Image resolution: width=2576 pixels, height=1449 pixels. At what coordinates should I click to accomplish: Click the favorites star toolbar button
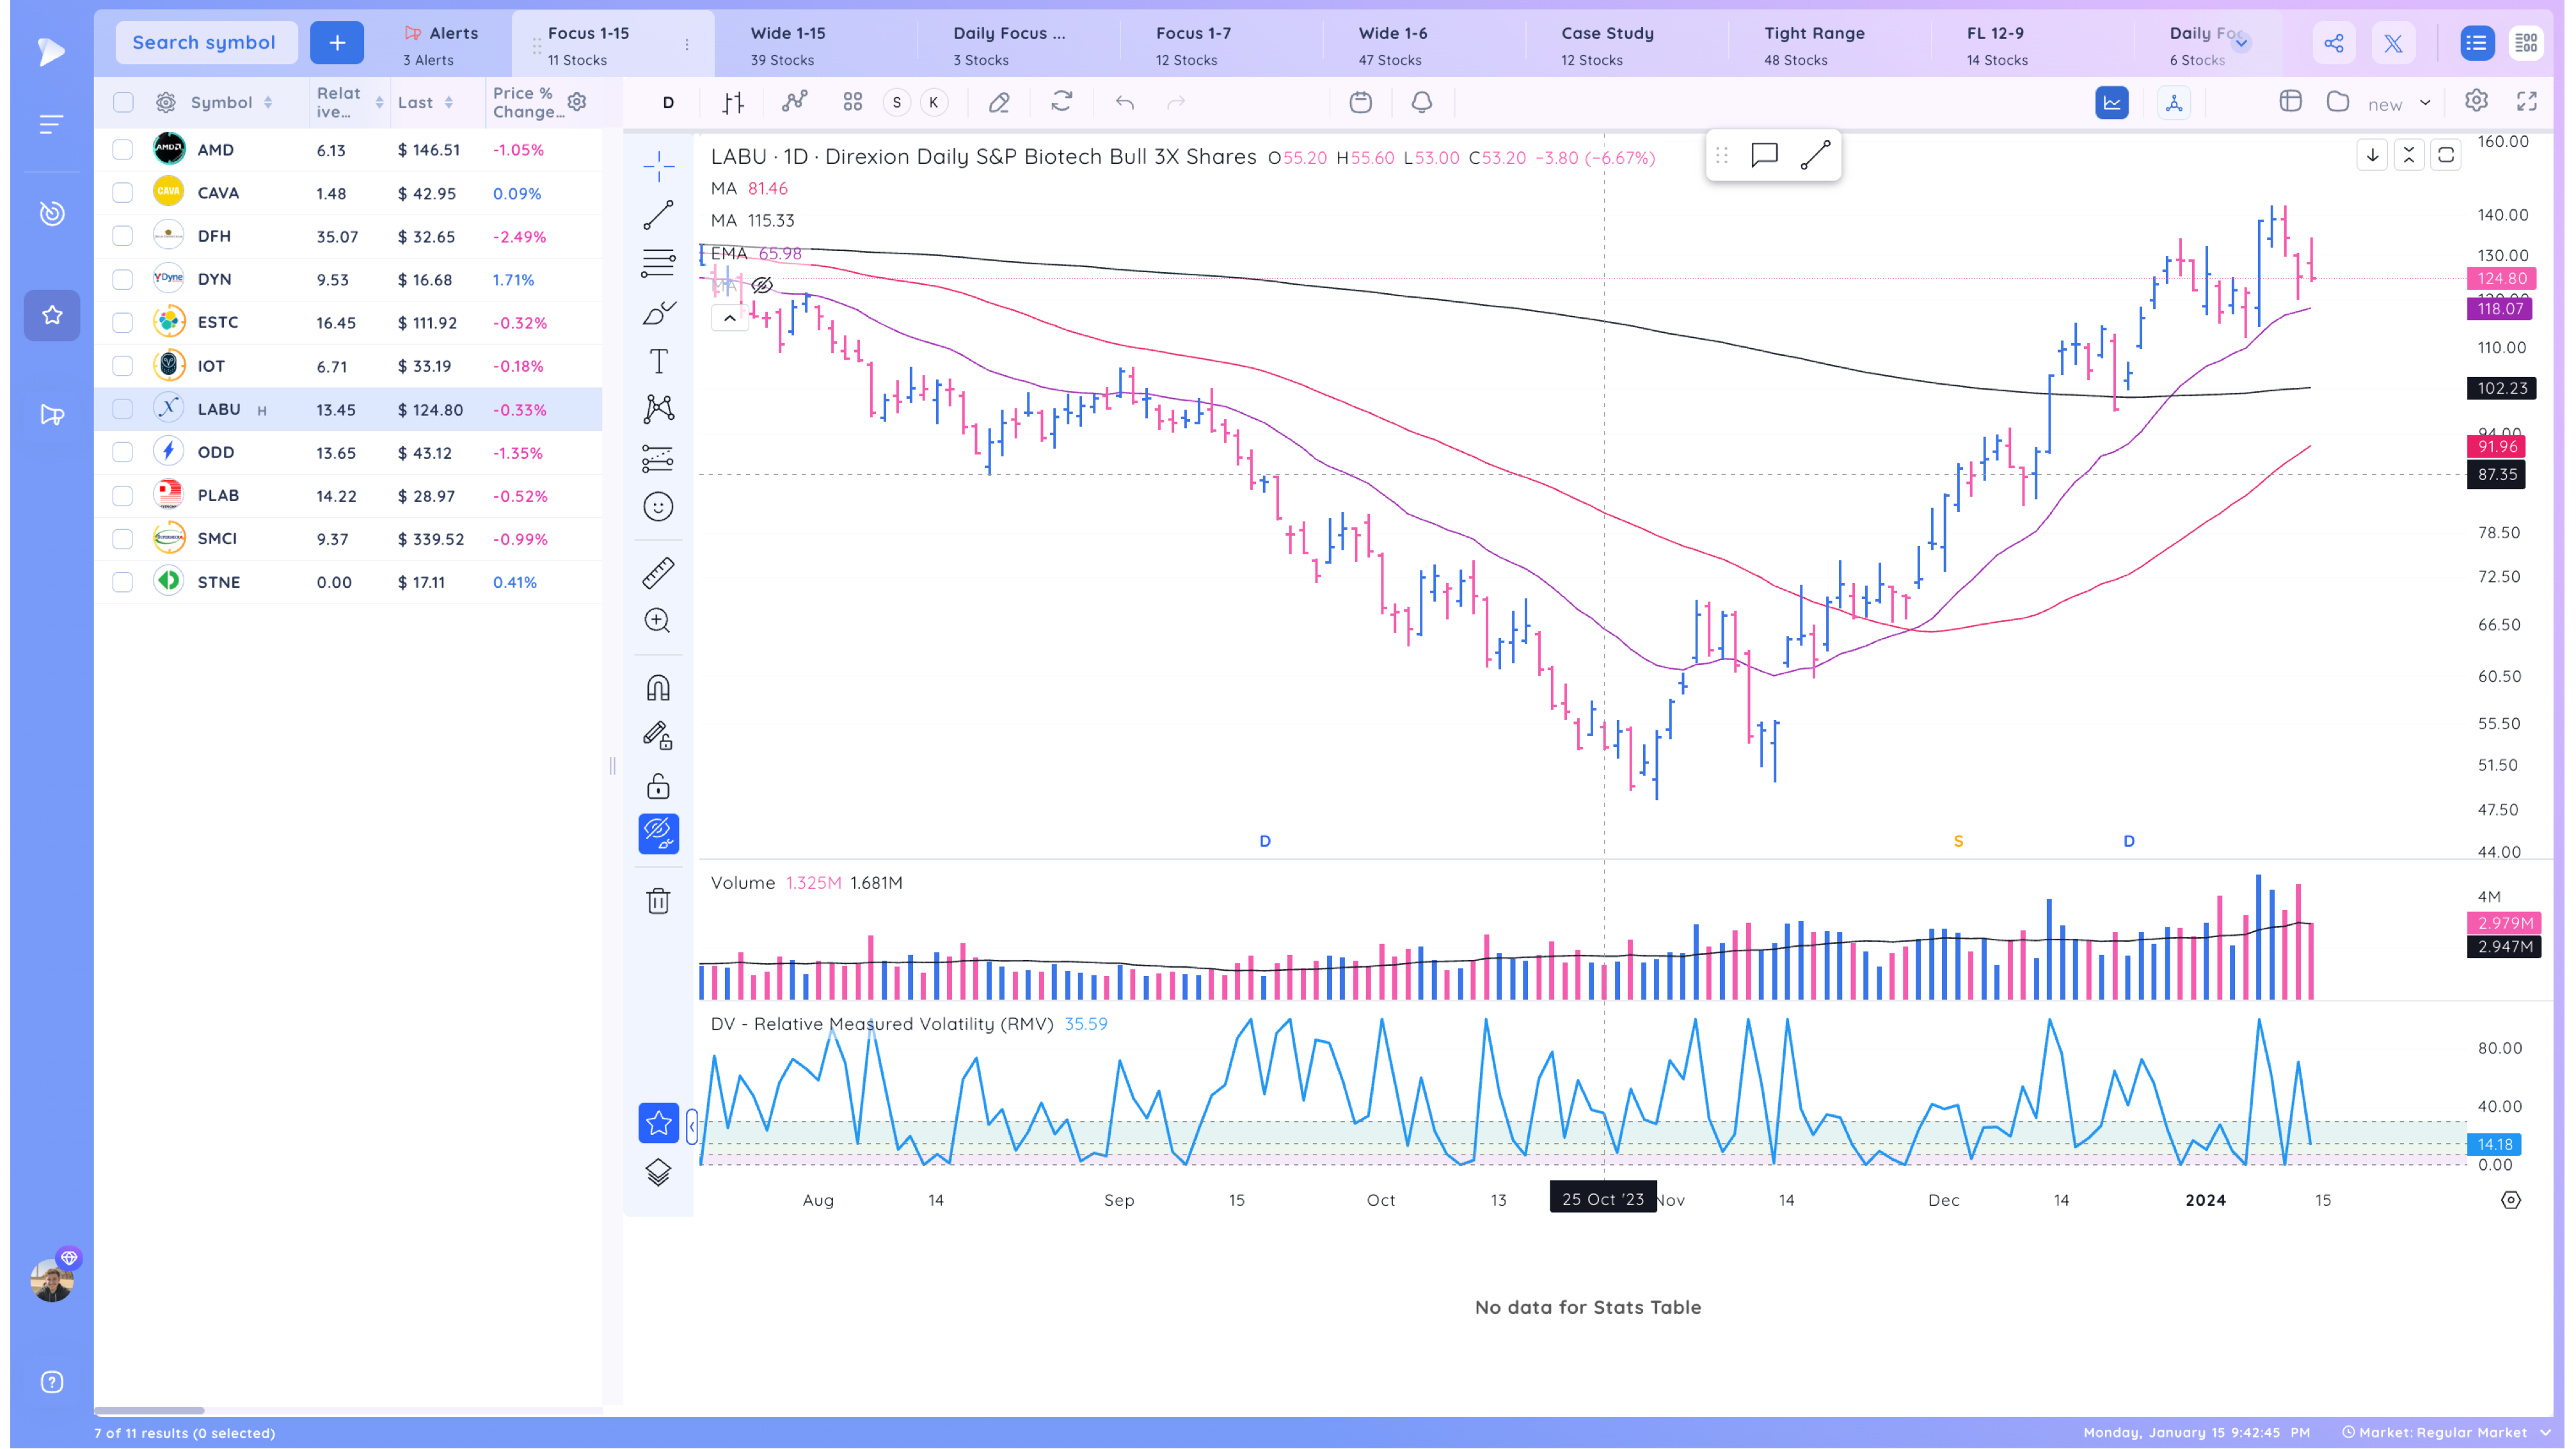coord(658,1123)
